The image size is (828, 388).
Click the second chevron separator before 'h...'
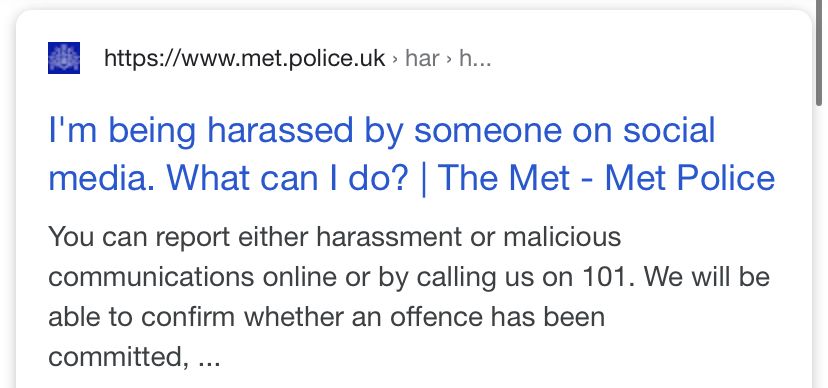click(x=449, y=59)
